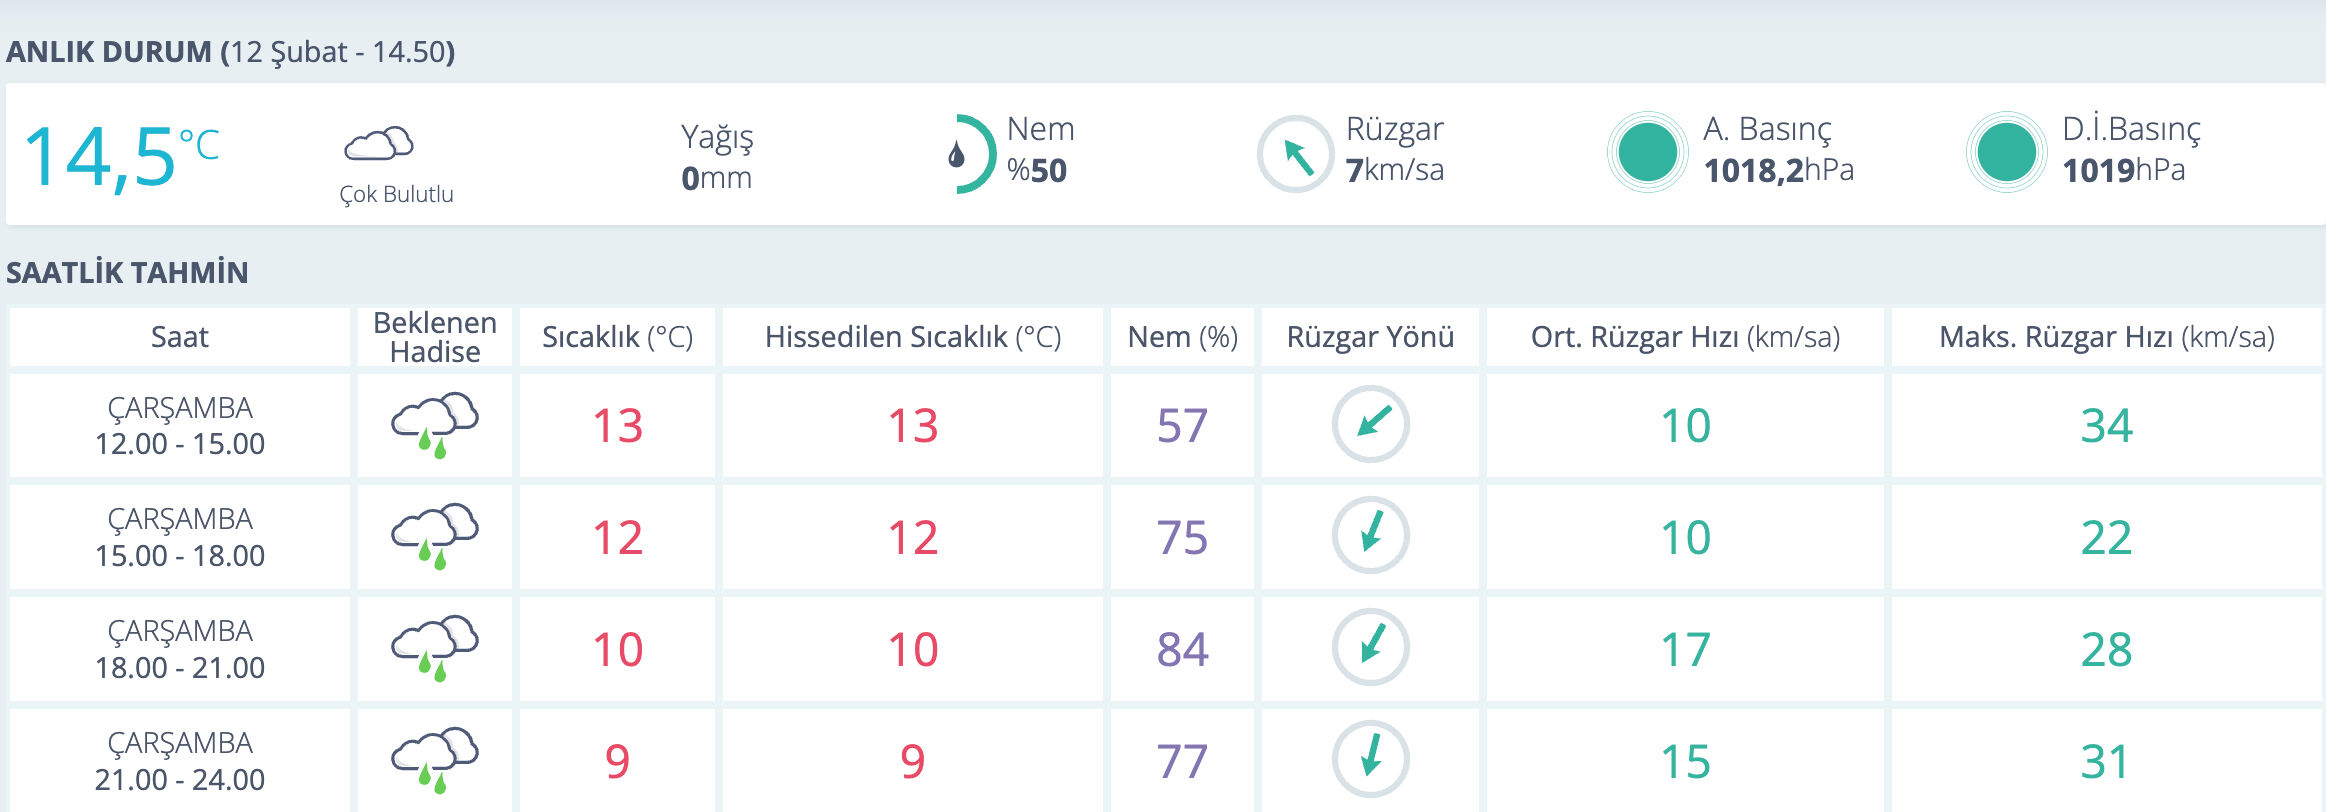Click the rain icon for 15.00 - 18.00
Viewport: 2326px width, 812px height.
point(434,537)
